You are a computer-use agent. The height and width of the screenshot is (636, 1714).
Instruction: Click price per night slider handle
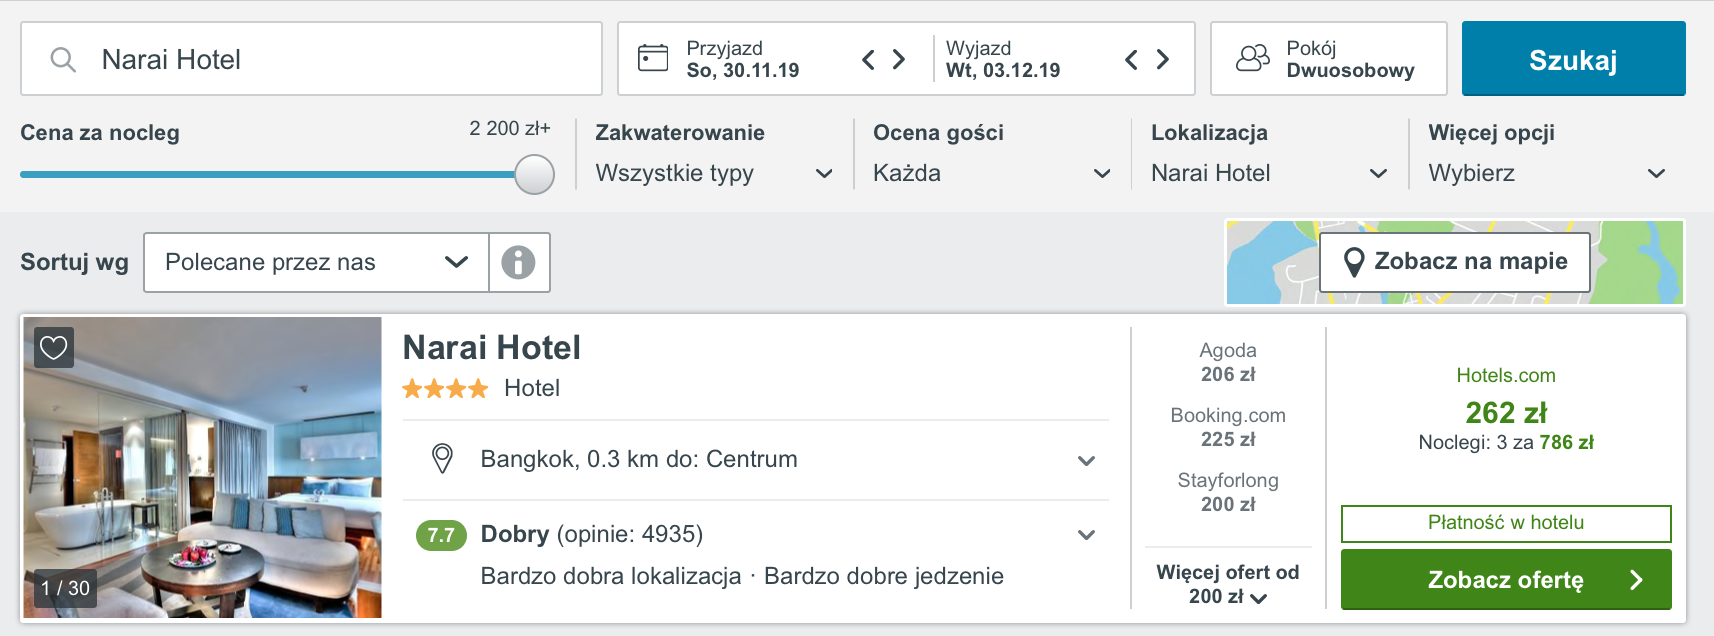(535, 174)
